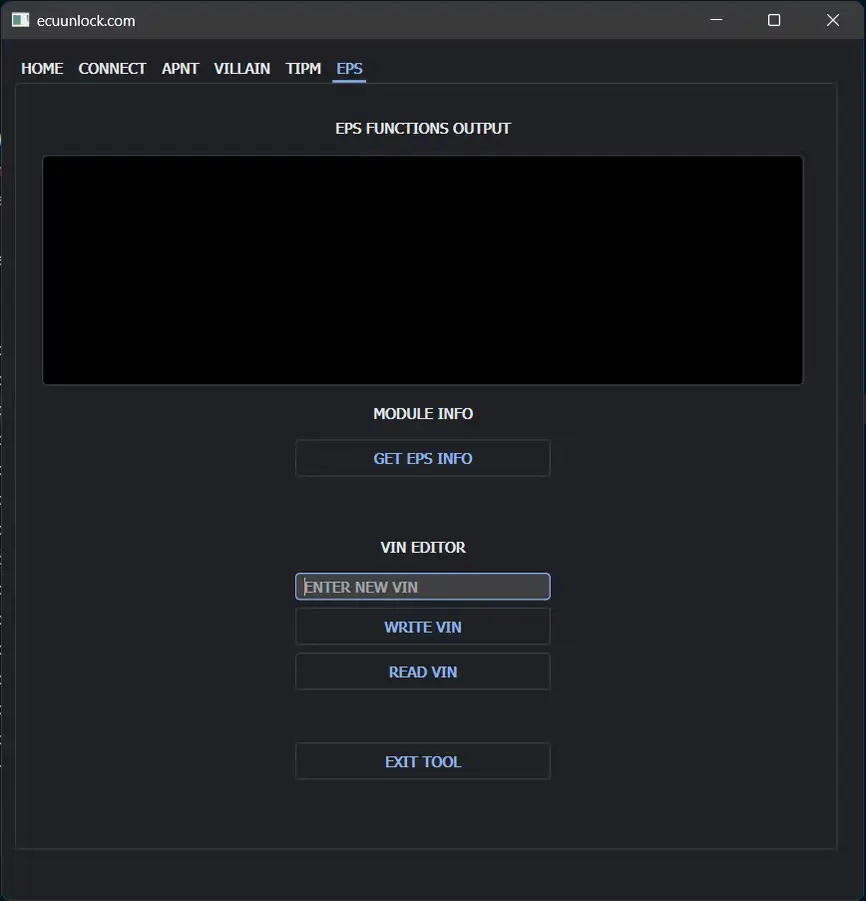
Task: Click the MODULE INFO section label
Action: coord(422,414)
